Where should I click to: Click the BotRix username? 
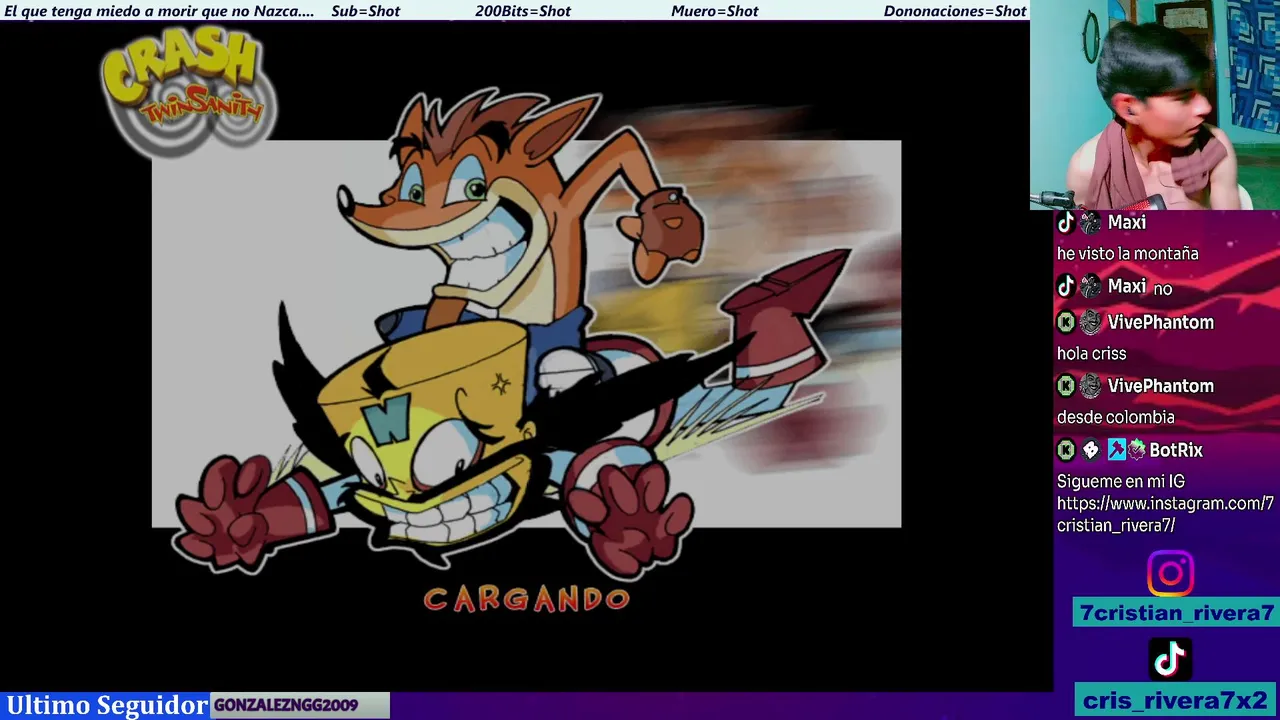[1176, 450]
